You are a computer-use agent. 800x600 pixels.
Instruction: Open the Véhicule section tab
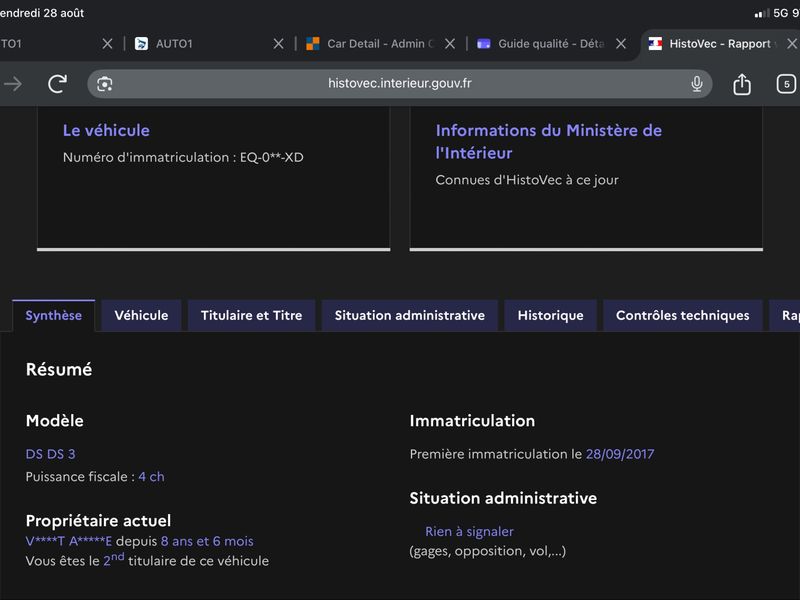point(141,315)
